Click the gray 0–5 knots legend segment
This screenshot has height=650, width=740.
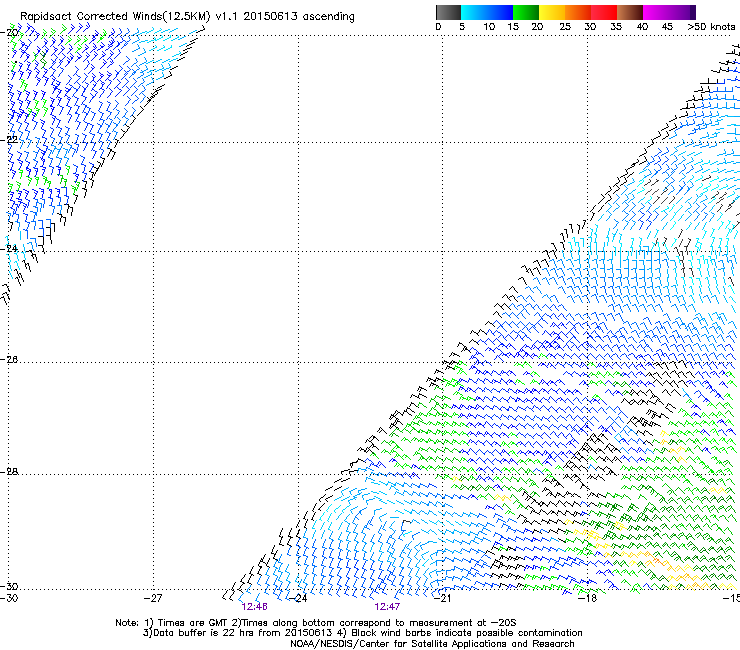point(448,12)
